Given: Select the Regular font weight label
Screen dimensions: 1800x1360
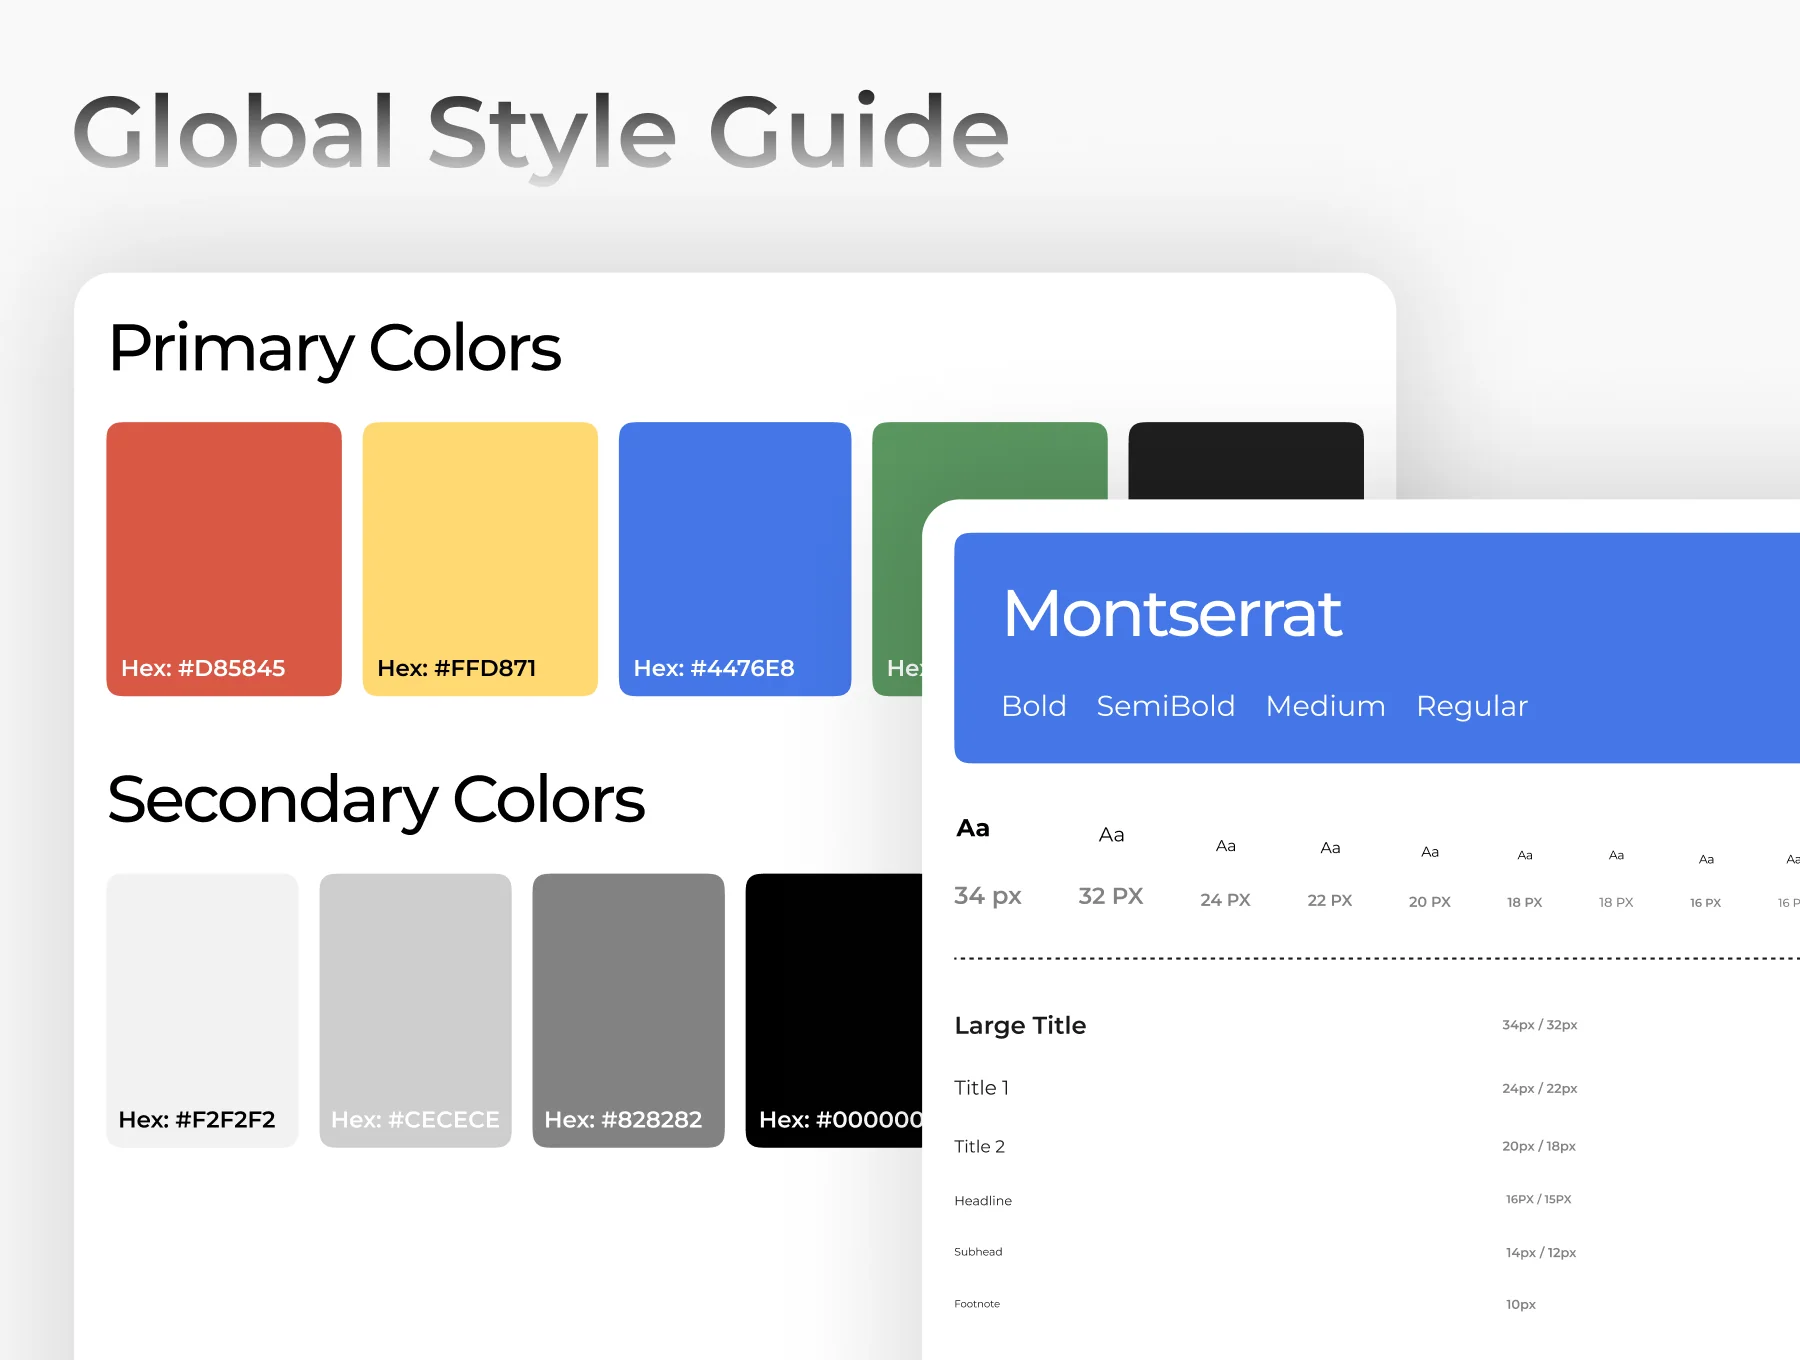Looking at the screenshot, I should coord(1472,706).
